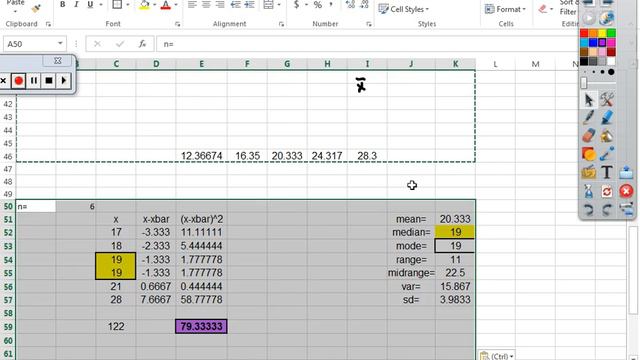Close the recorder mini window
This screenshot has width=640, height=360.
(x=58, y=61)
